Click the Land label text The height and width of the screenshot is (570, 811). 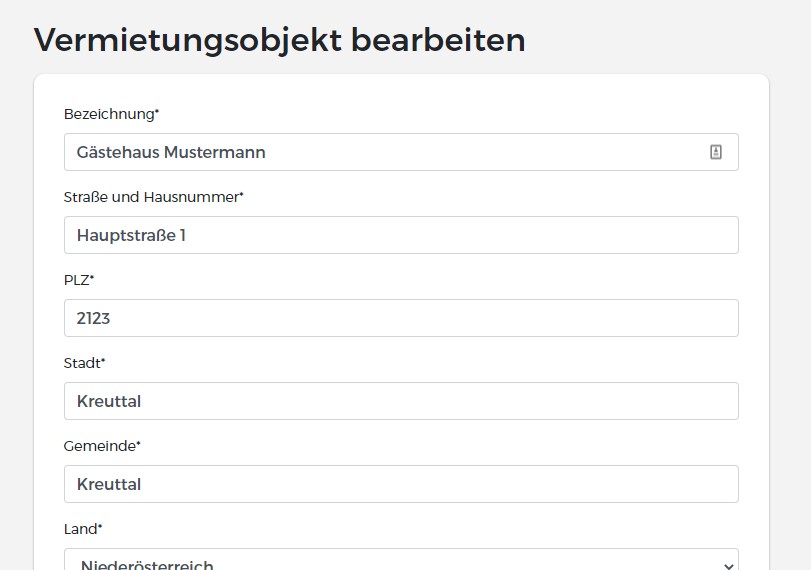point(83,529)
